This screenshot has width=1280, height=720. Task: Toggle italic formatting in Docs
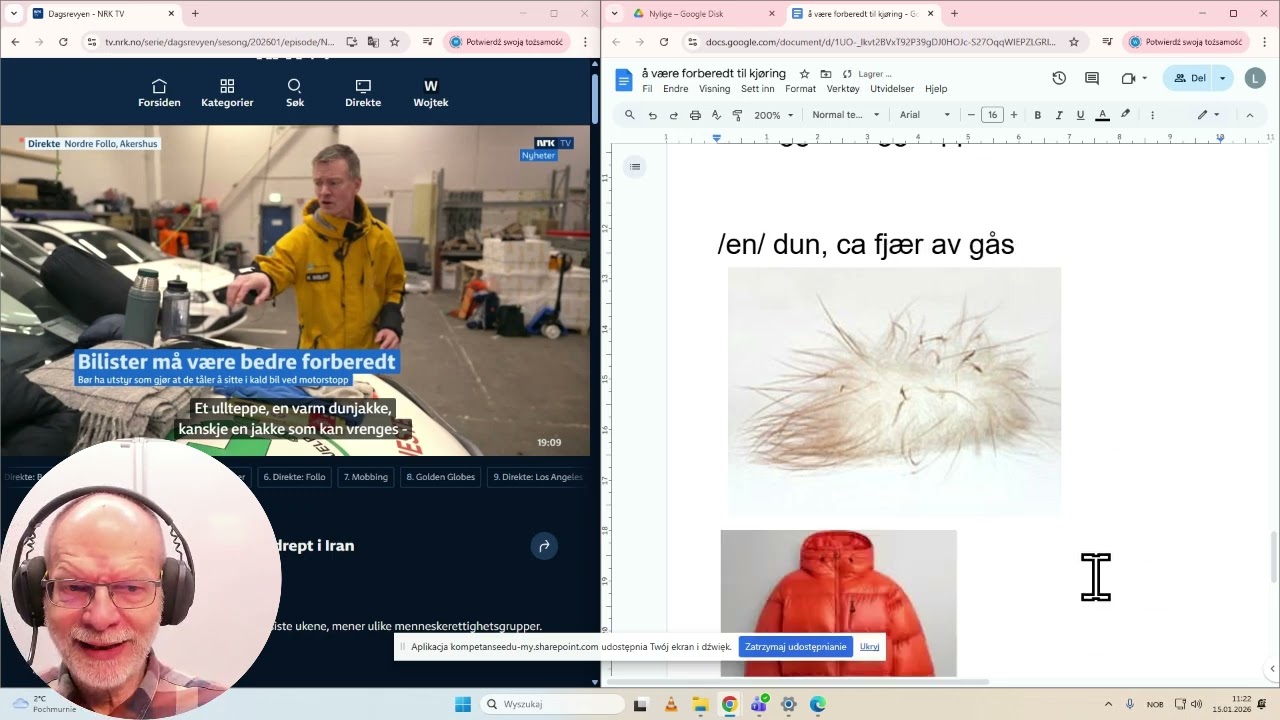point(1059,115)
